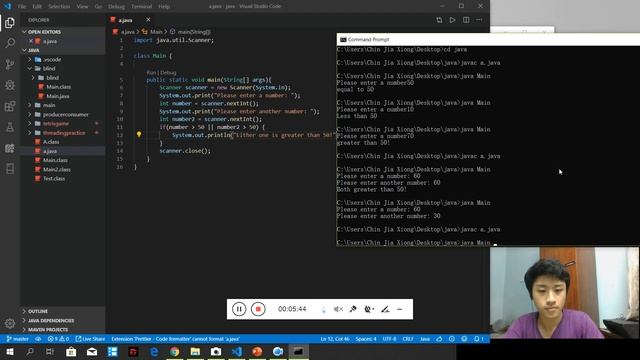Toggle the muted speaker in the recorder bar
This screenshot has height=360, width=640.
(x=338, y=309)
